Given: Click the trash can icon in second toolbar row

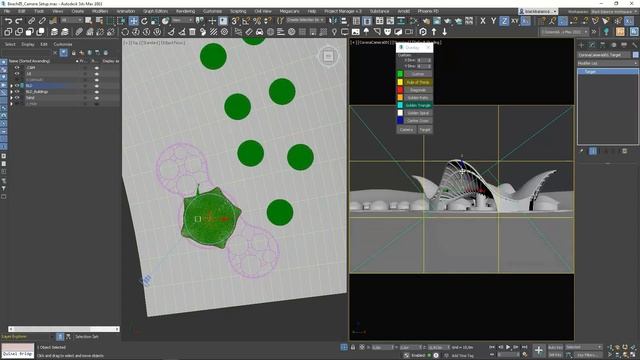Looking at the screenshot, I should tap(192, 31).
